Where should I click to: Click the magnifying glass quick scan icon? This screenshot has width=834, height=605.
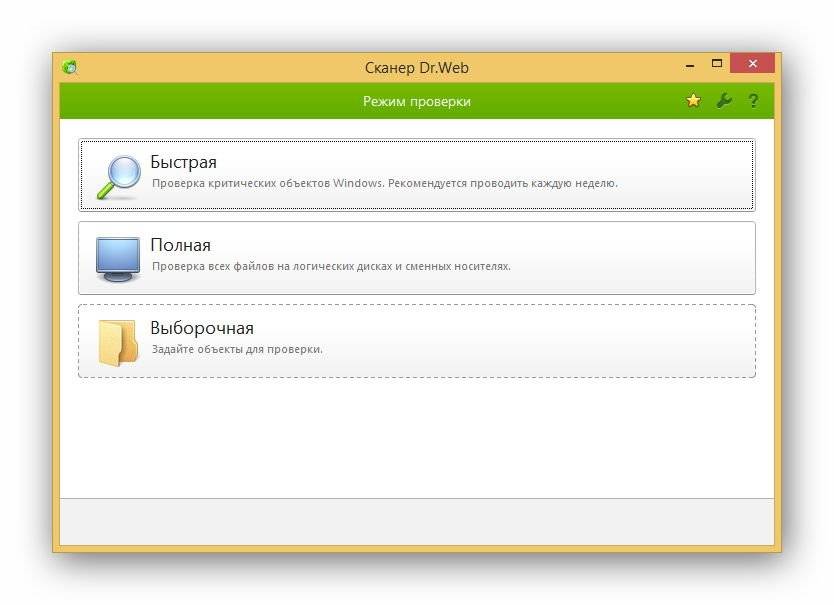(x=119, y=177)
